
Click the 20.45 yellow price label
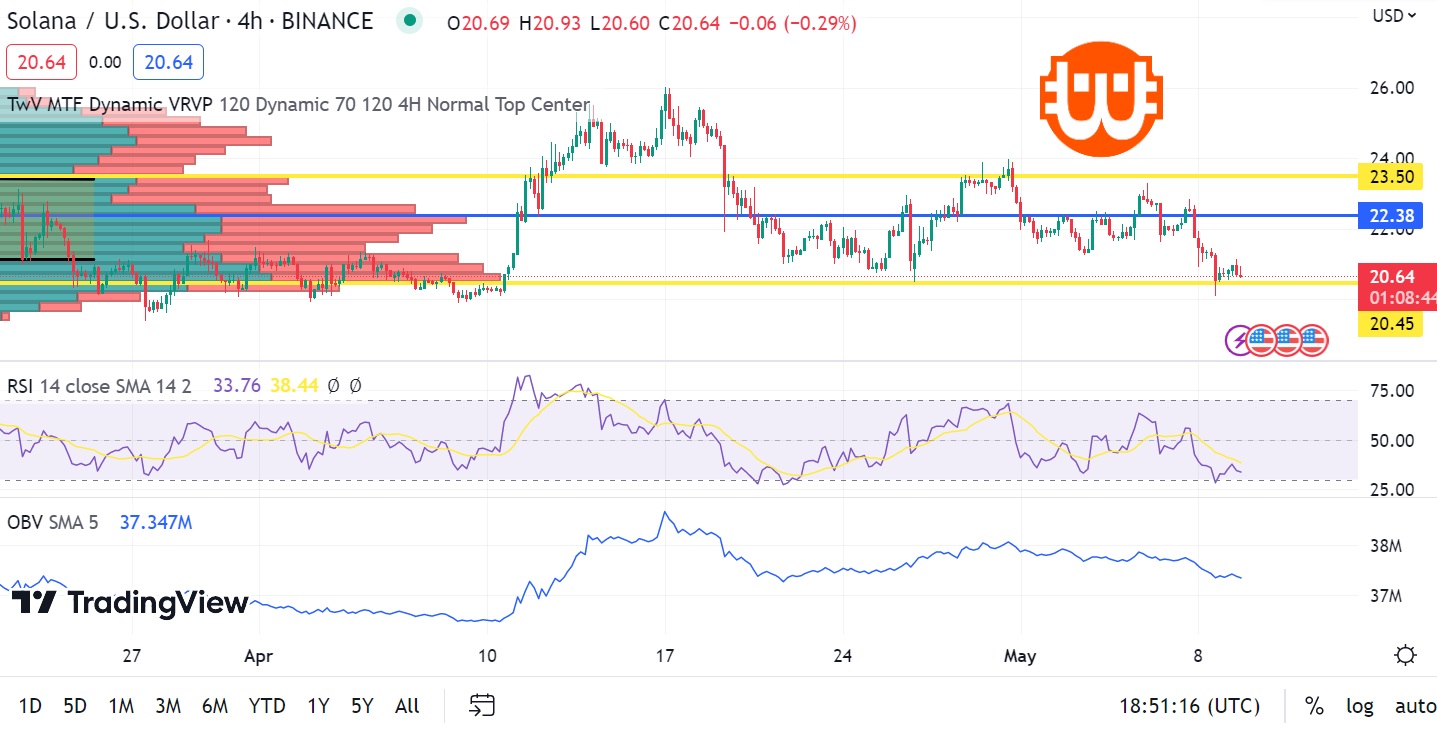1390,323
